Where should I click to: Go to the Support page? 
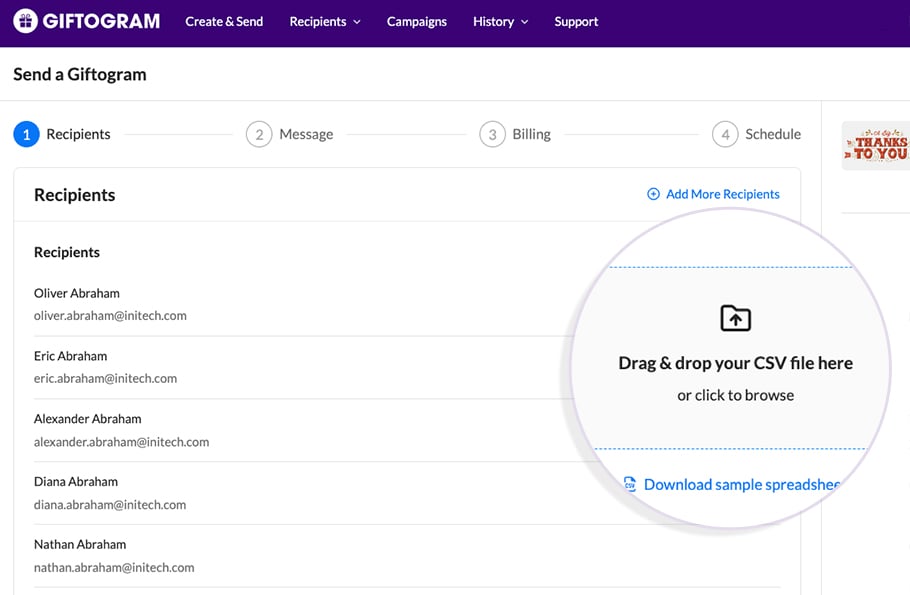pyautogui.click(x=576, y=21)
